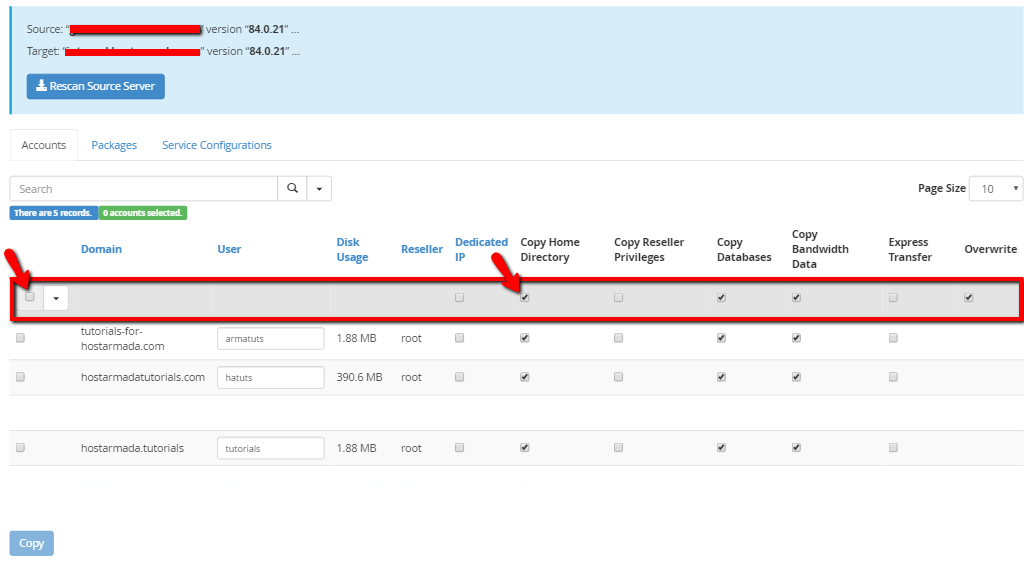
Task: Toggle Express Transfer for hostarmadatutorials.com
Action: point(893,377)
